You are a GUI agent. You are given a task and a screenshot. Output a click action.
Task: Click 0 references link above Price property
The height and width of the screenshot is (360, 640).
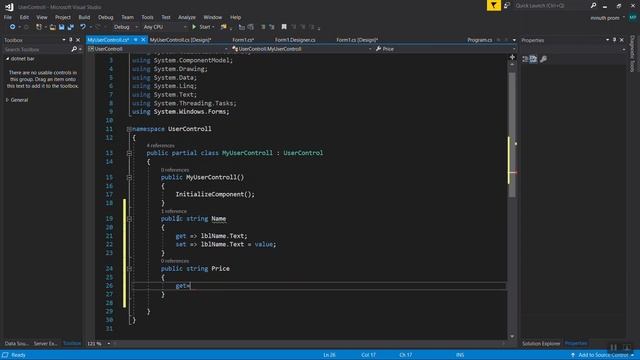tap(175, 261)
